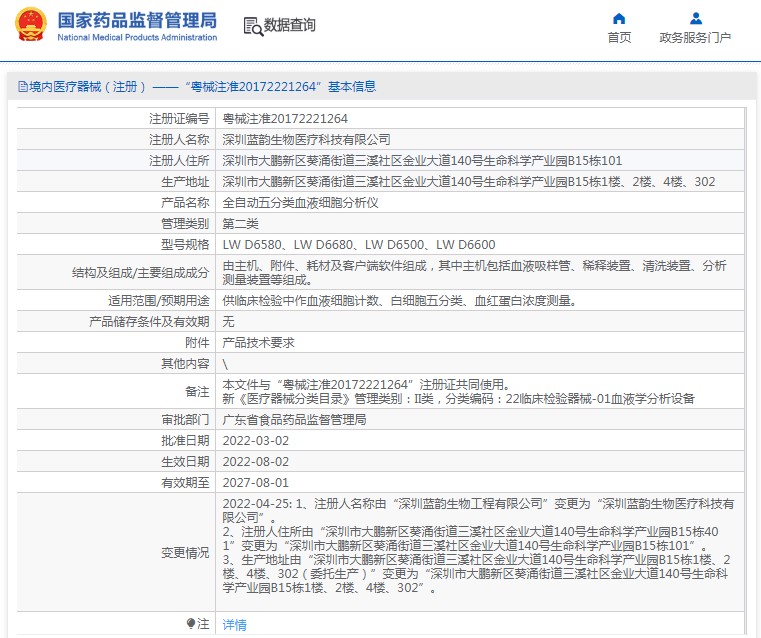Click the national emblem logo icon
The width and height of the screenshot is (761, 638).
point(29,25)
